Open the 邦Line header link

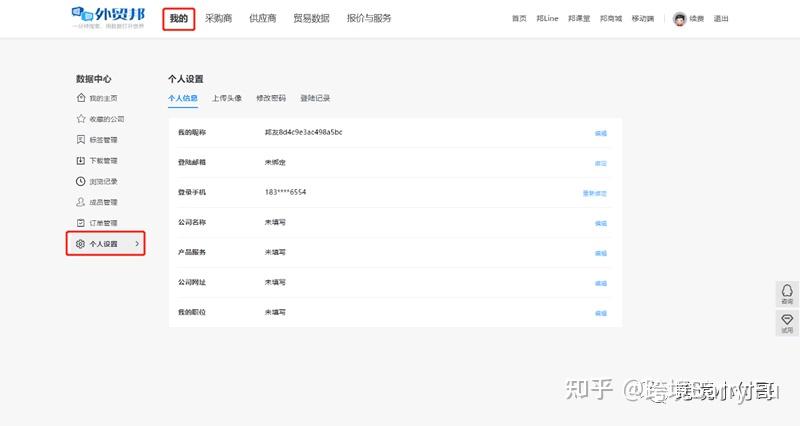(547, 18)
